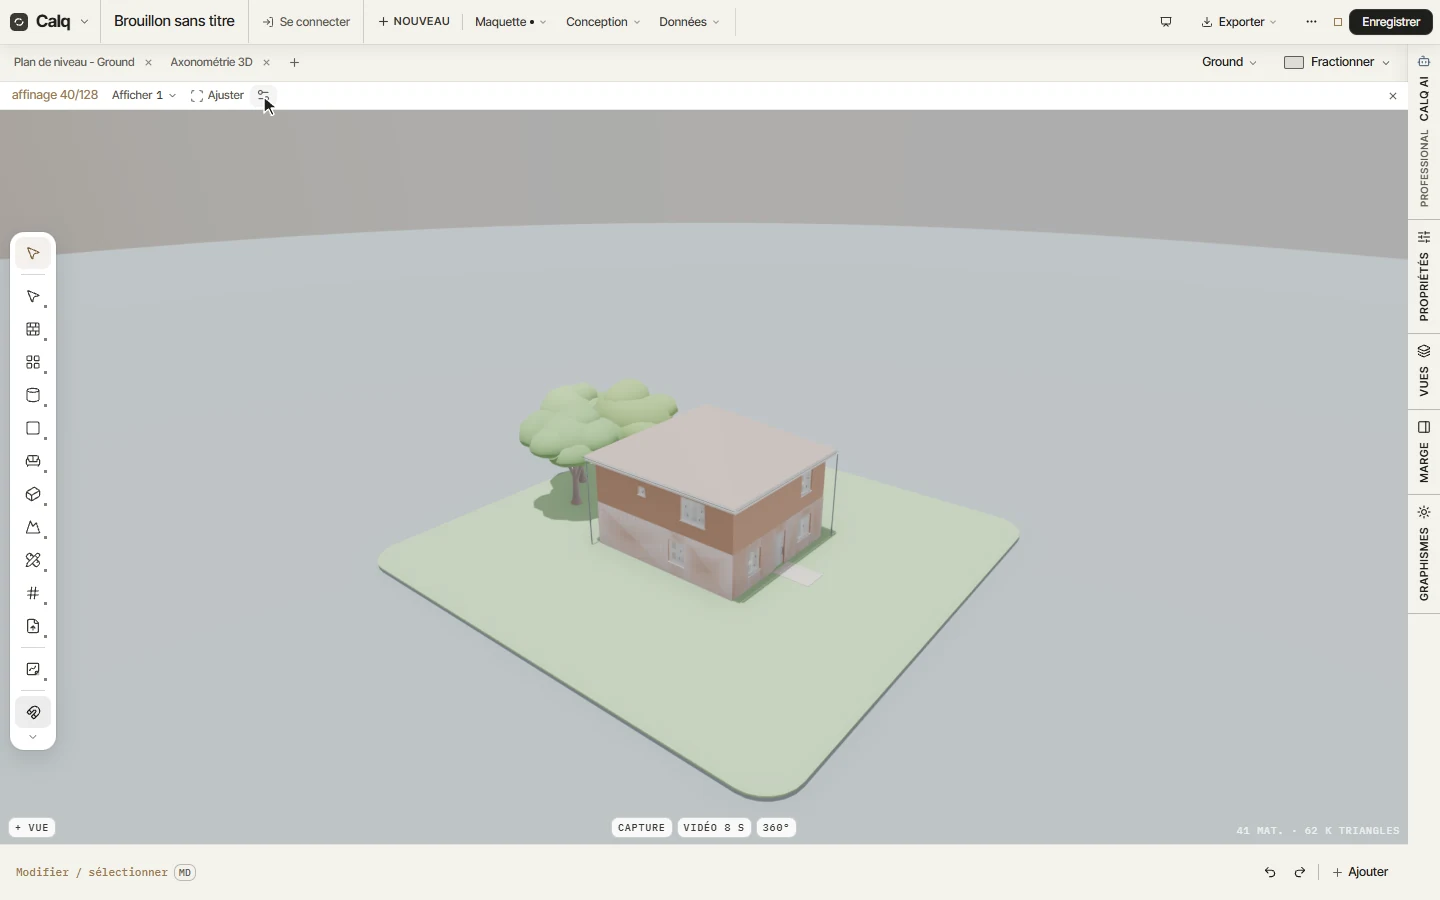Open the Maquette menu
The height and width of the screenshot is (900, 1440).
(x=510, y=22)
